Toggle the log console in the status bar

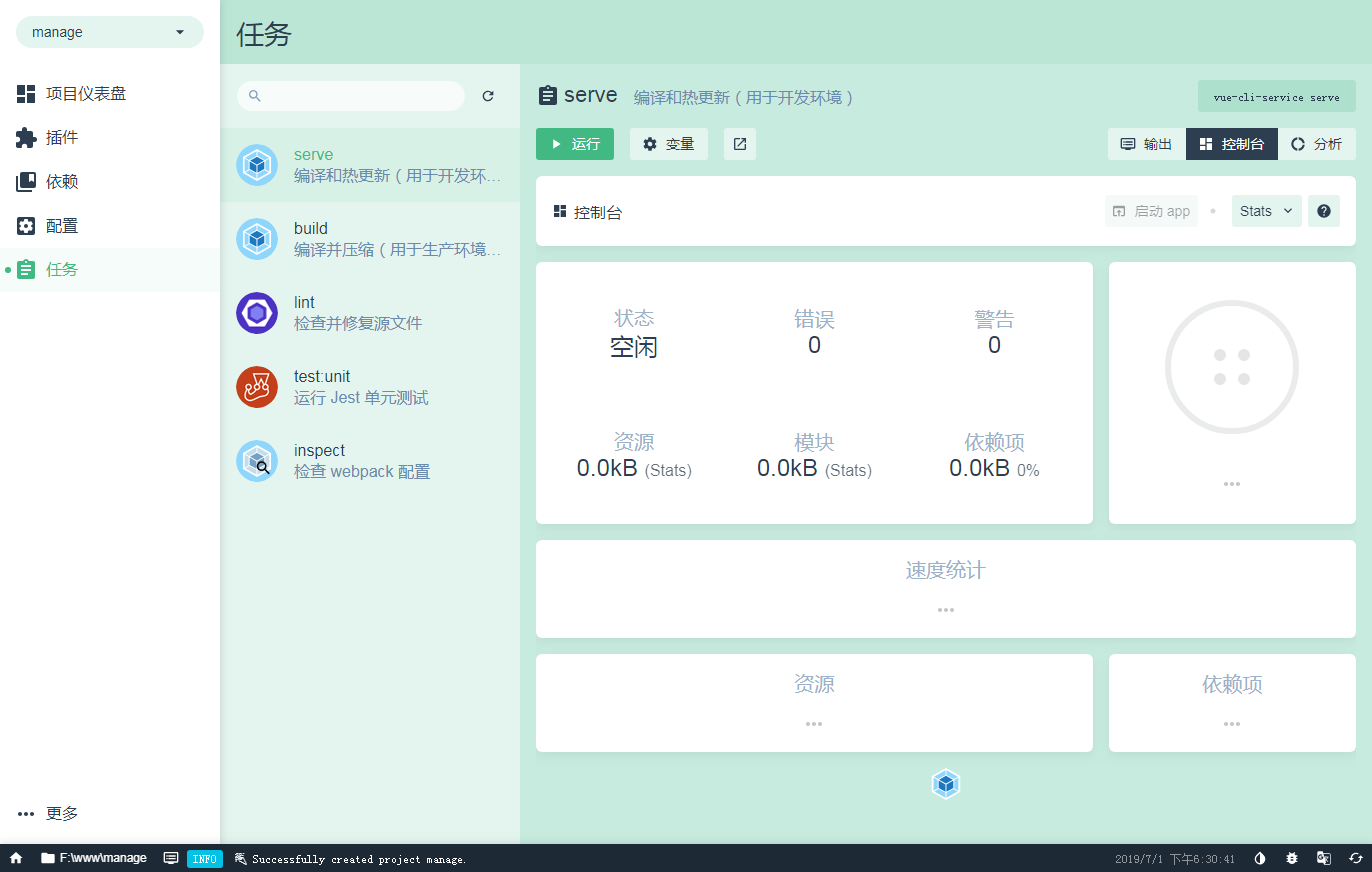[171, 858]
